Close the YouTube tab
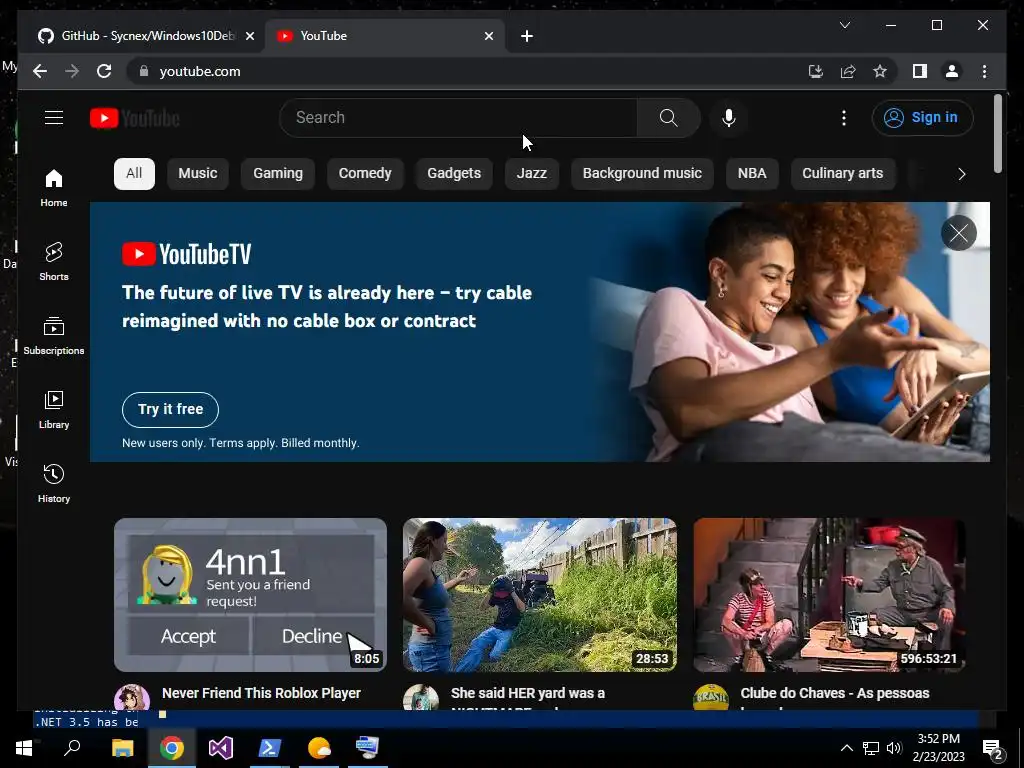 [x=488, y=36]
